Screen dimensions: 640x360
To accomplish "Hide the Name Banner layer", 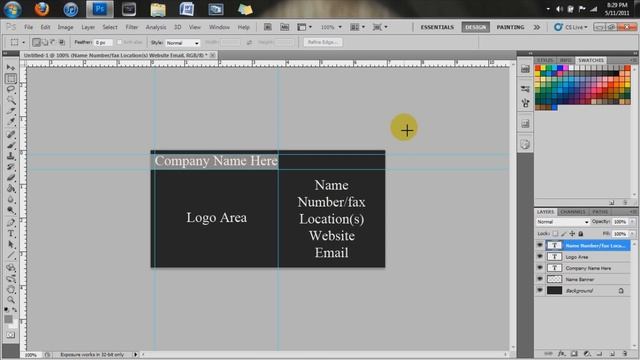I will tap(540, 279).
